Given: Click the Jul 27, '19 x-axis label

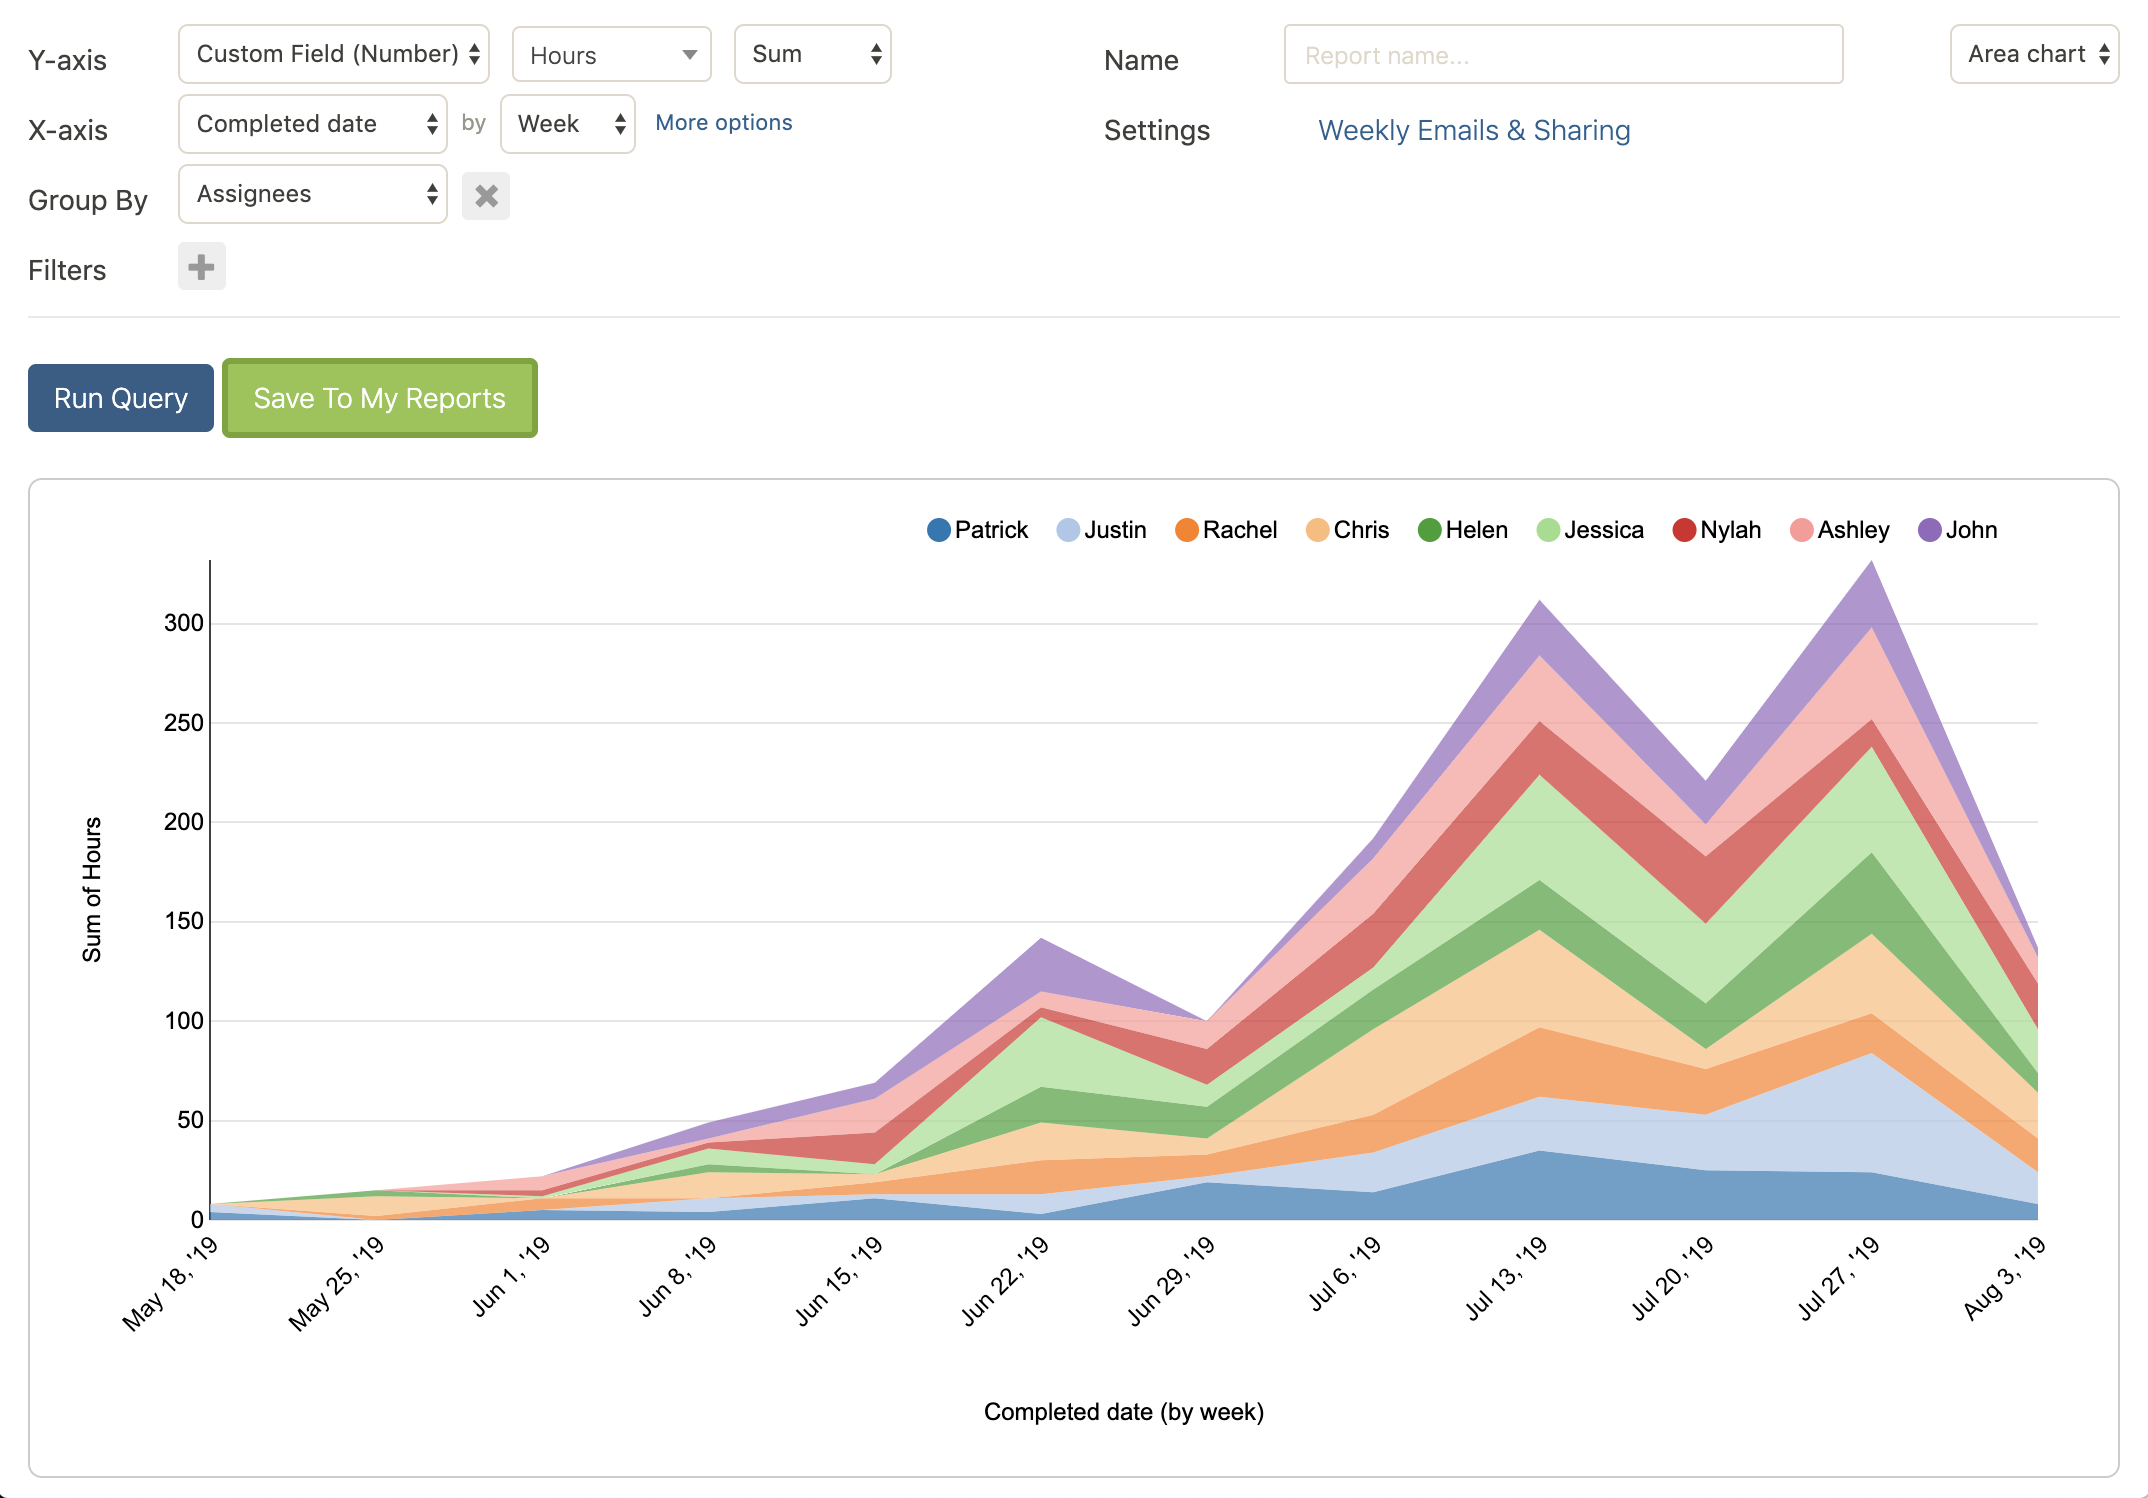Looking at the screenshot, I should [x=1839, y=1277].
